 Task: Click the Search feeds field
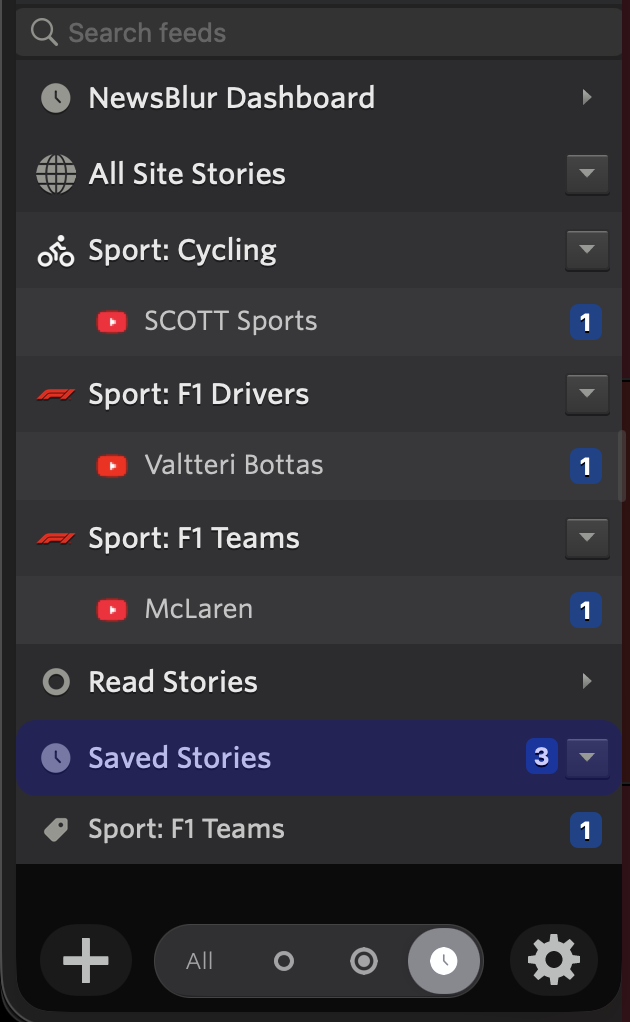(320, 33)
